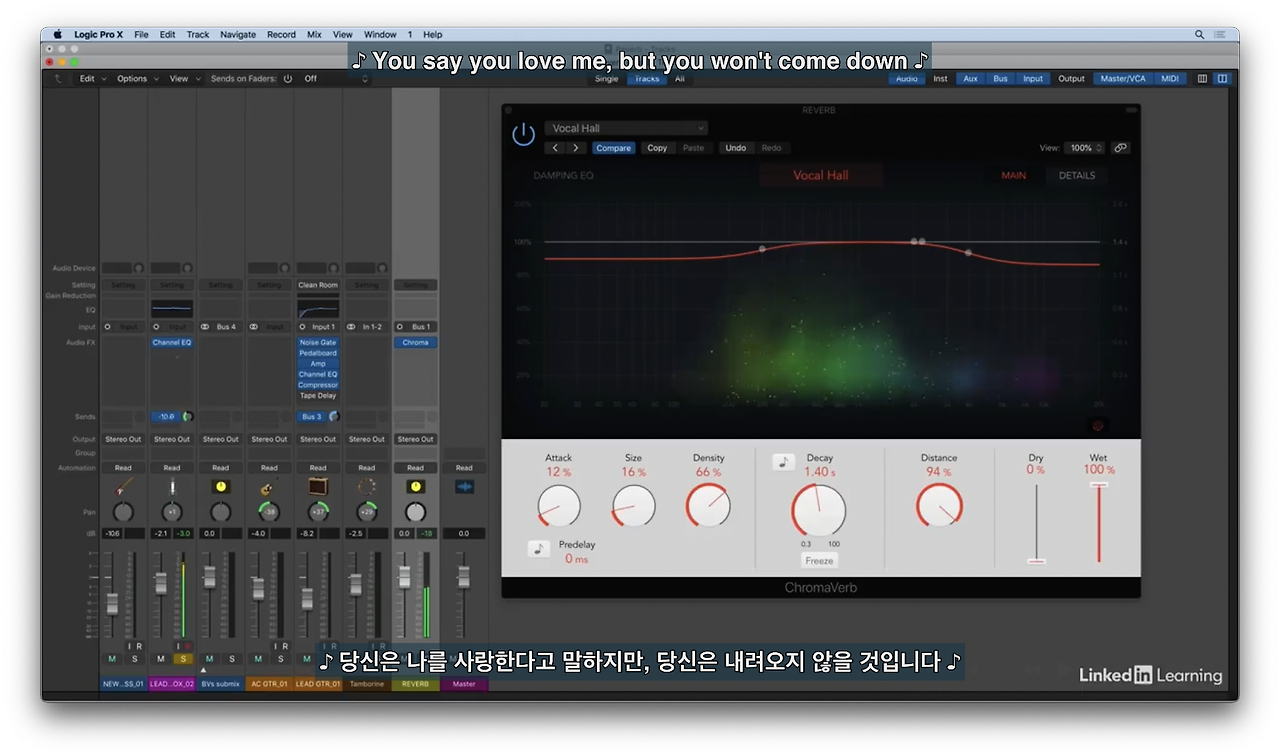The height and width of the screenshot is (756, 1280).
Task: Open the View 100% zoom dropdown
Action: [x=1084, y=148]
